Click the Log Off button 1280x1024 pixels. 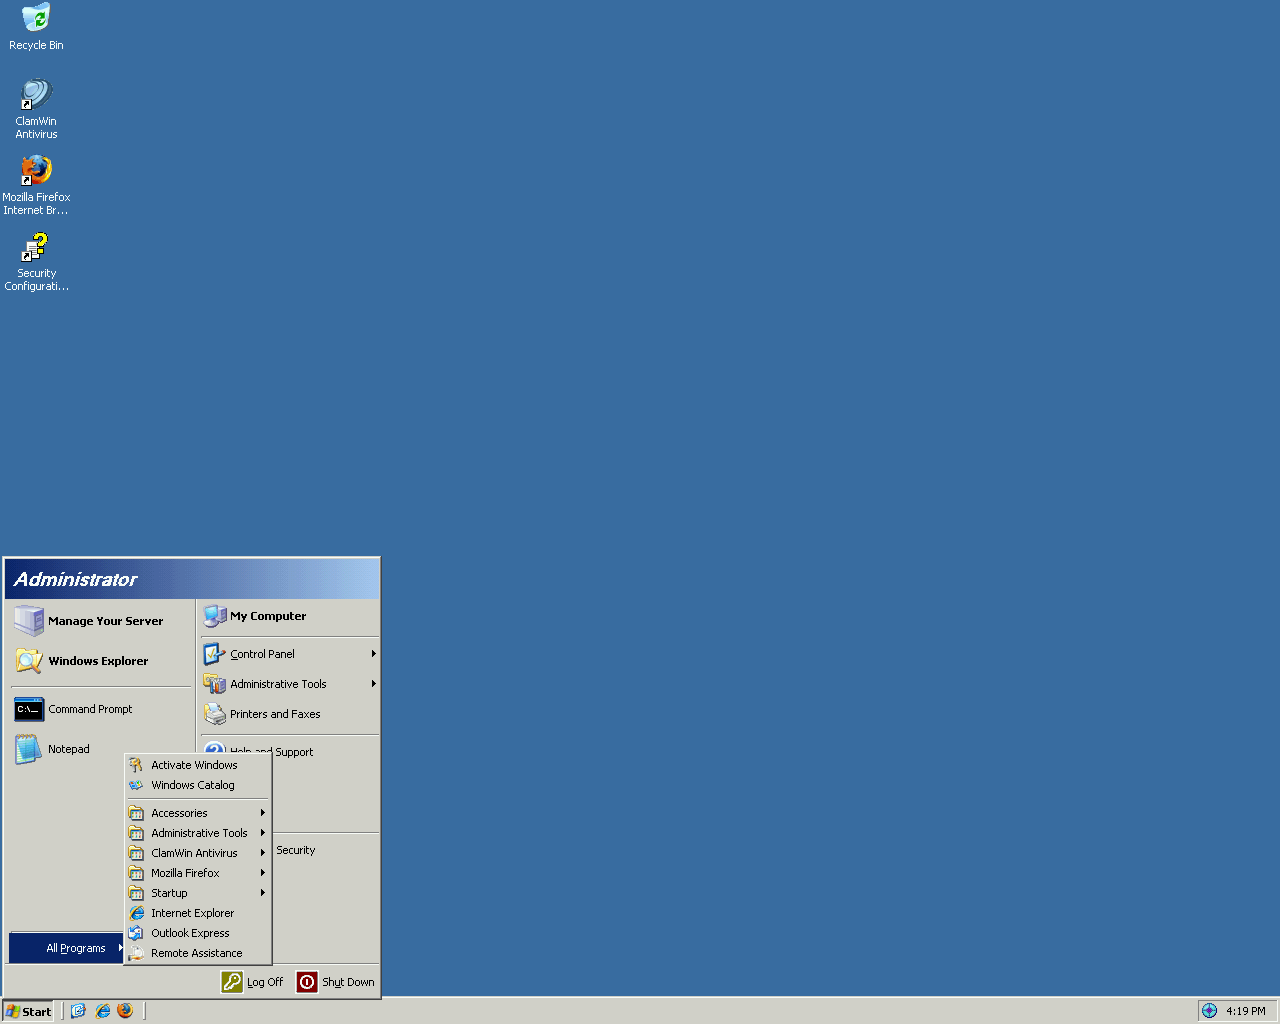(253, 982)
